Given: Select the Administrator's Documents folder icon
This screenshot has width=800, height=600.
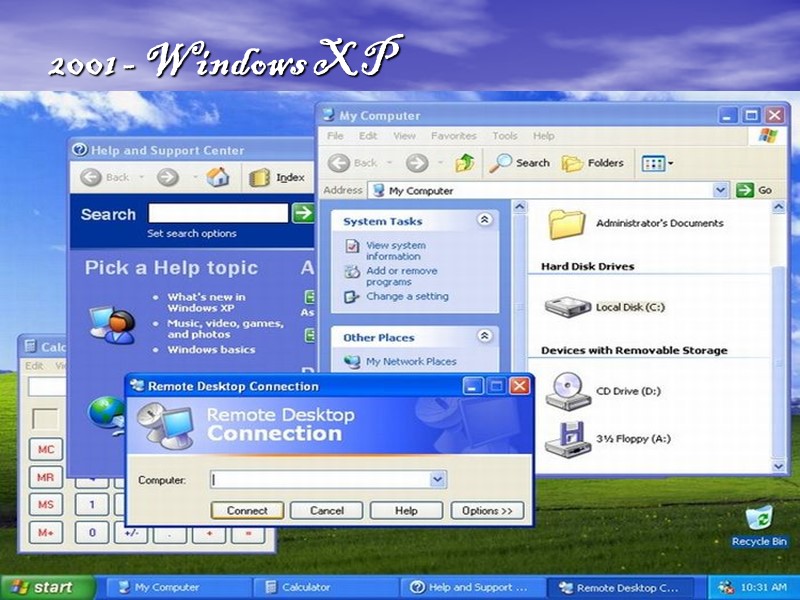Looking at the screenshot, I should click(x=566, y=224).
